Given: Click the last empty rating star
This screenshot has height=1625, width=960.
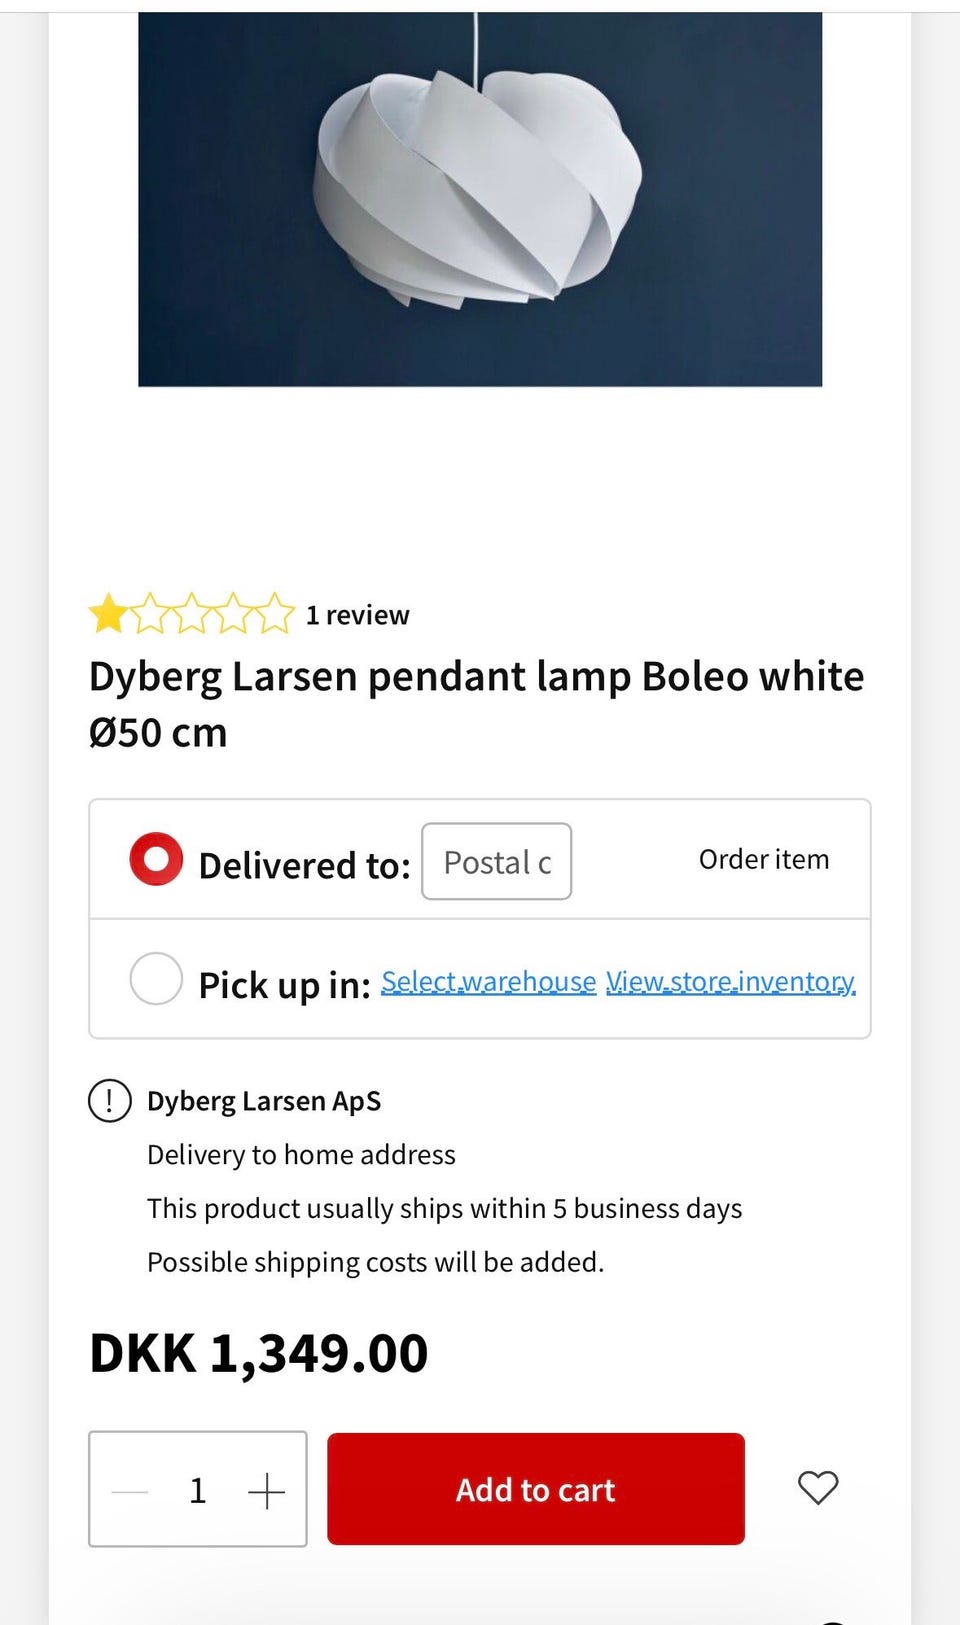Looking at the screenshot, I should (x=275, y=614).
